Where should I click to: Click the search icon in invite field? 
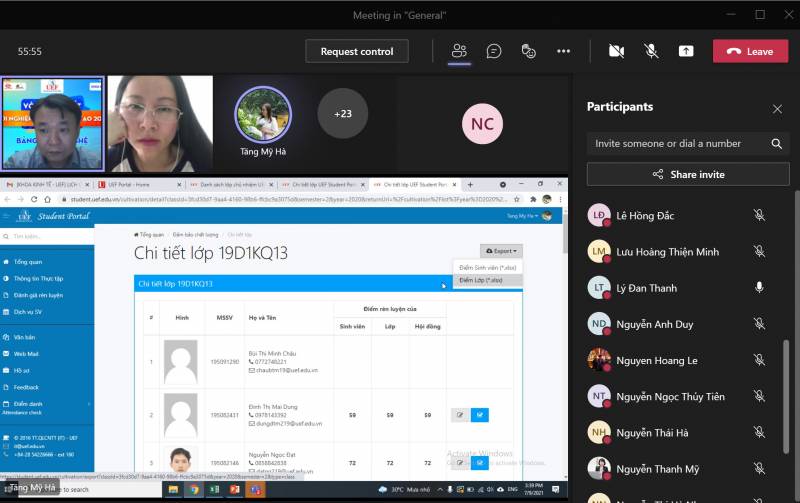[x=777, y=144]
